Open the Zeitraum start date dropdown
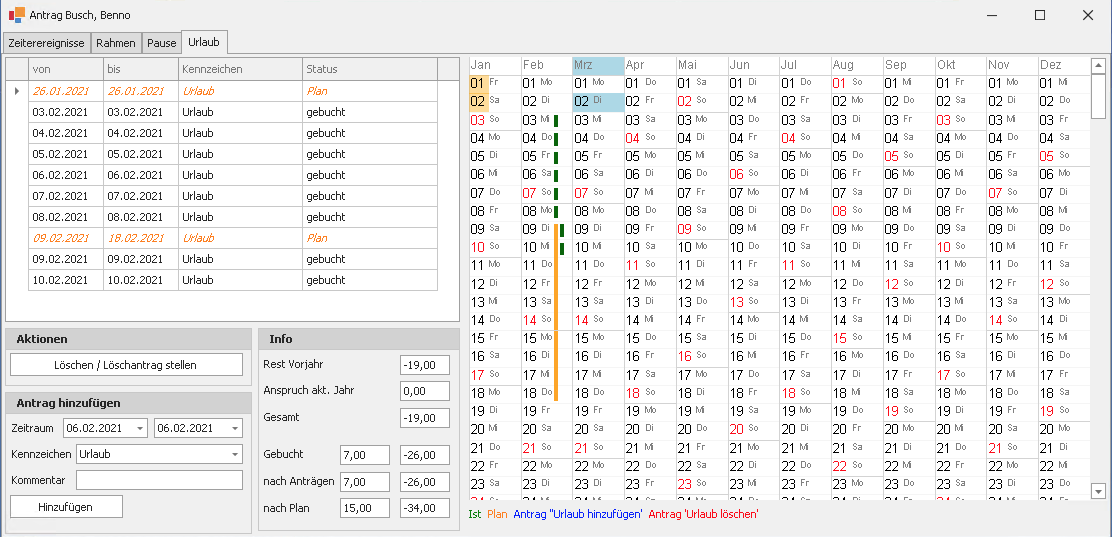The width and height of the screenshot is (1112, 537). tap(139, 428)
